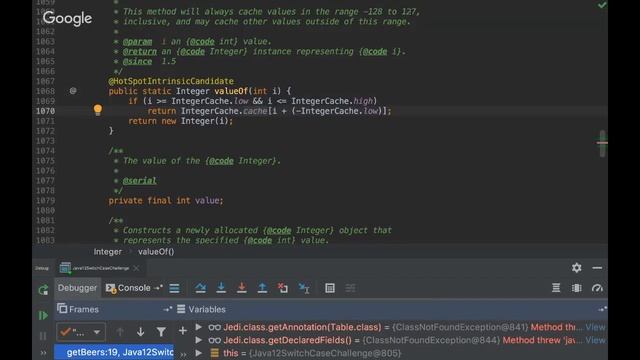Image resolution: width=640 pixels, height=360 pixels.
Task: Select the previous frame up arrow
Action: coord(120,332)
